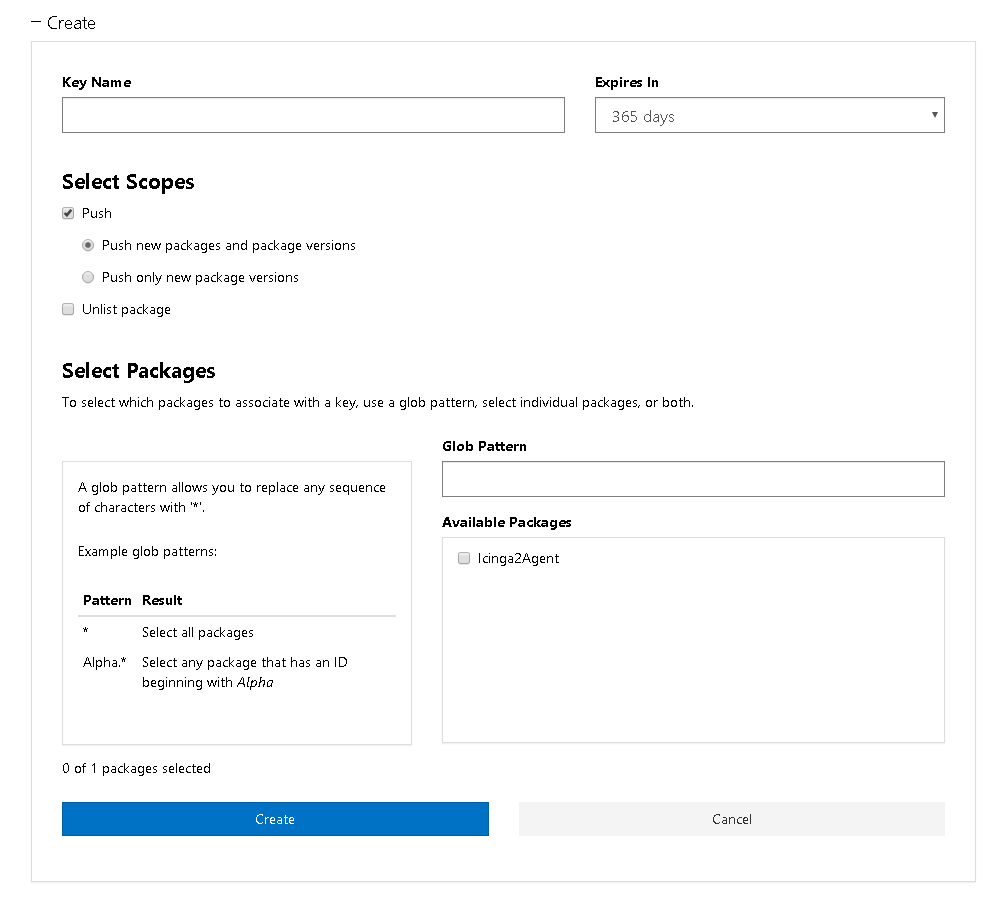Collapse the Create section minus icon
Viewport: 1007px width, 904px height.
(37, 22)
